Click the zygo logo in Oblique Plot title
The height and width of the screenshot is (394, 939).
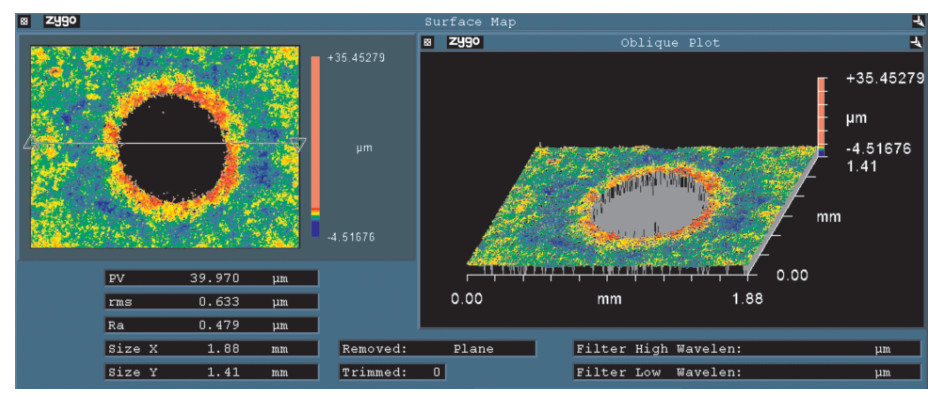[x=465, y=43]
